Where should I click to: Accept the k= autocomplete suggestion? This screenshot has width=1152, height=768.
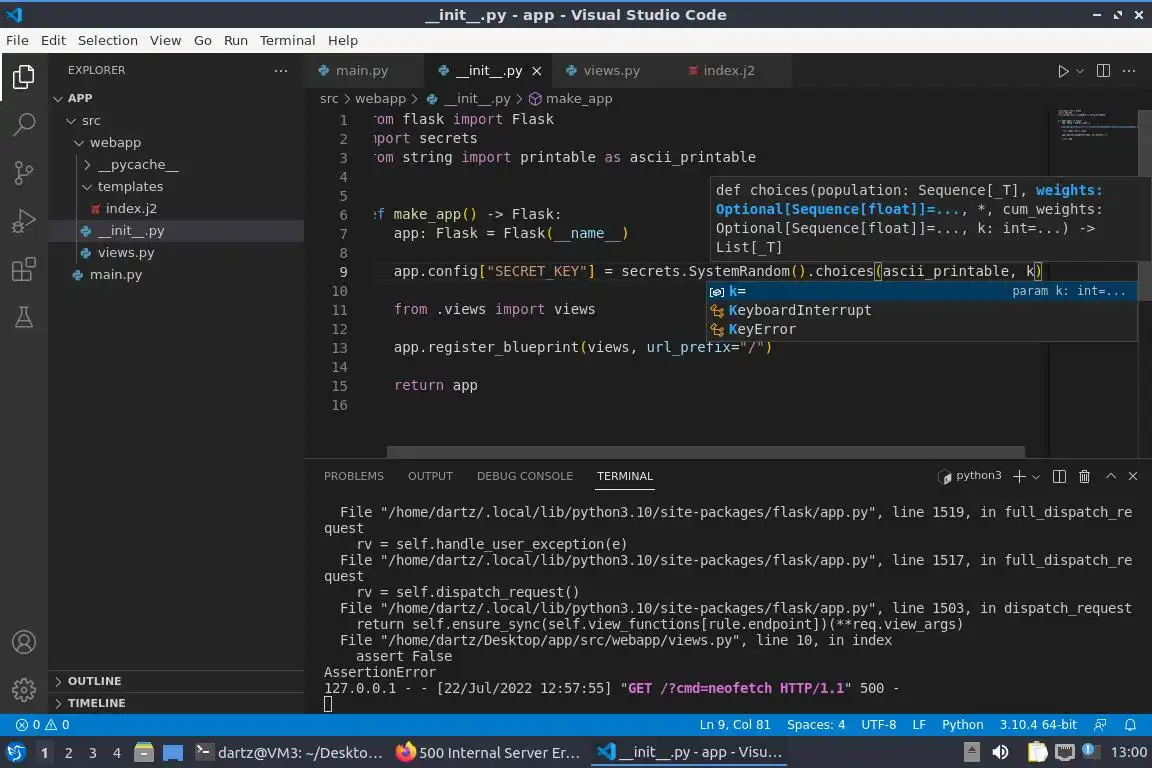(x=921, y=291)
